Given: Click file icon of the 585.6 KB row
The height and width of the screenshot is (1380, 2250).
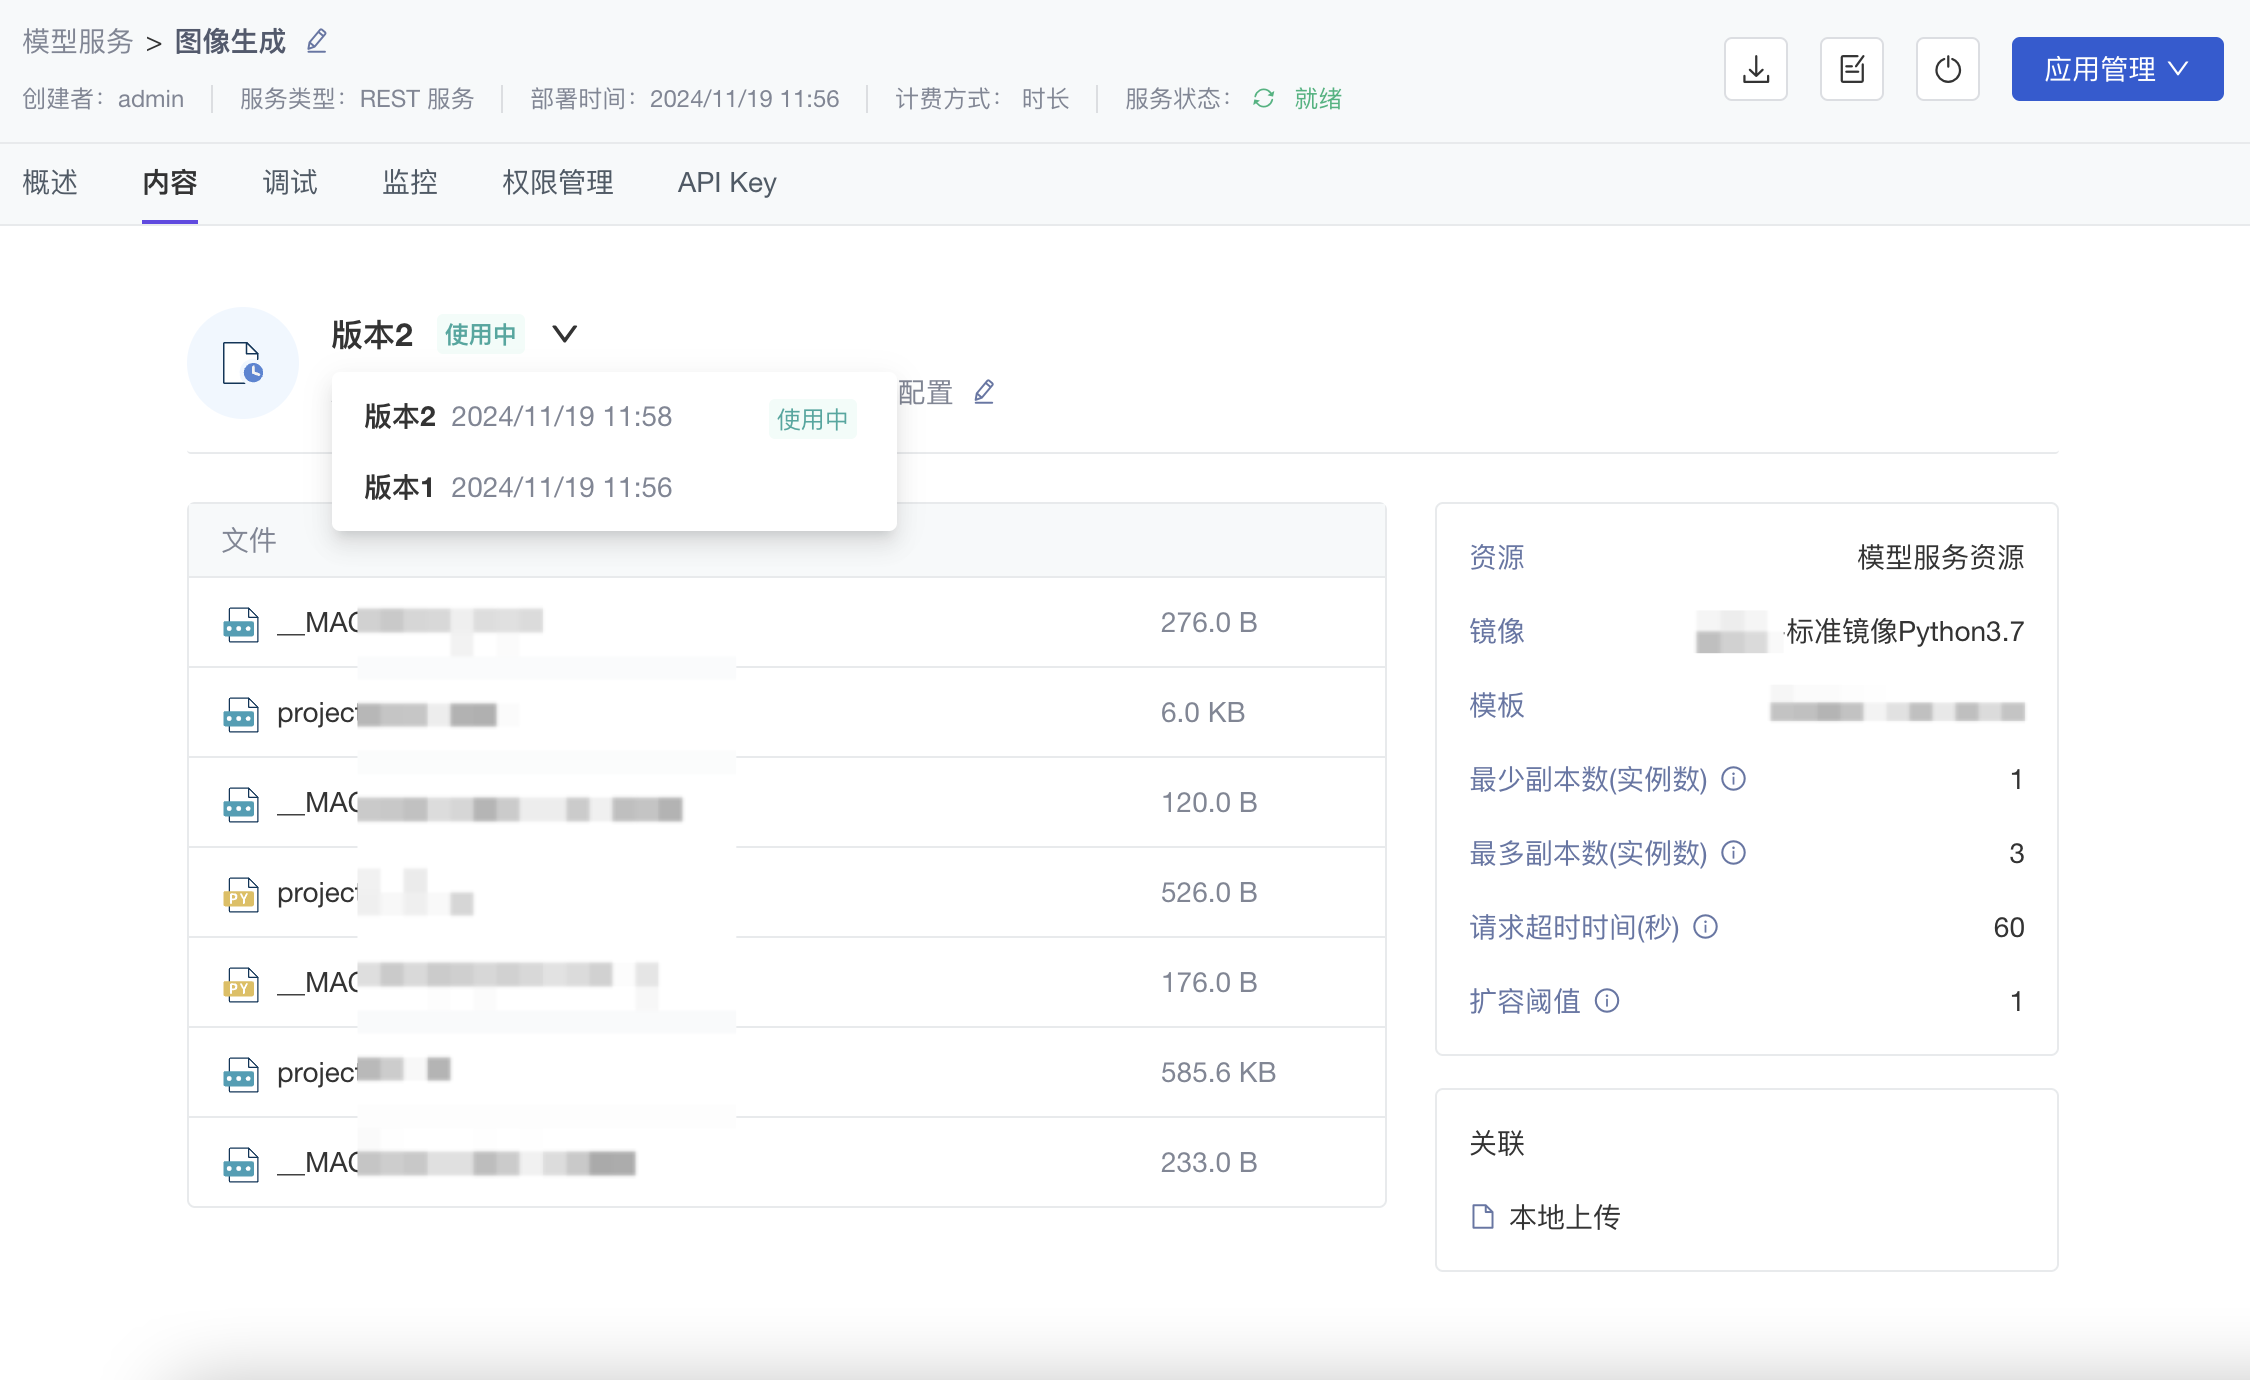Looking at the screenshot, I should click(x=241, y=1074).
